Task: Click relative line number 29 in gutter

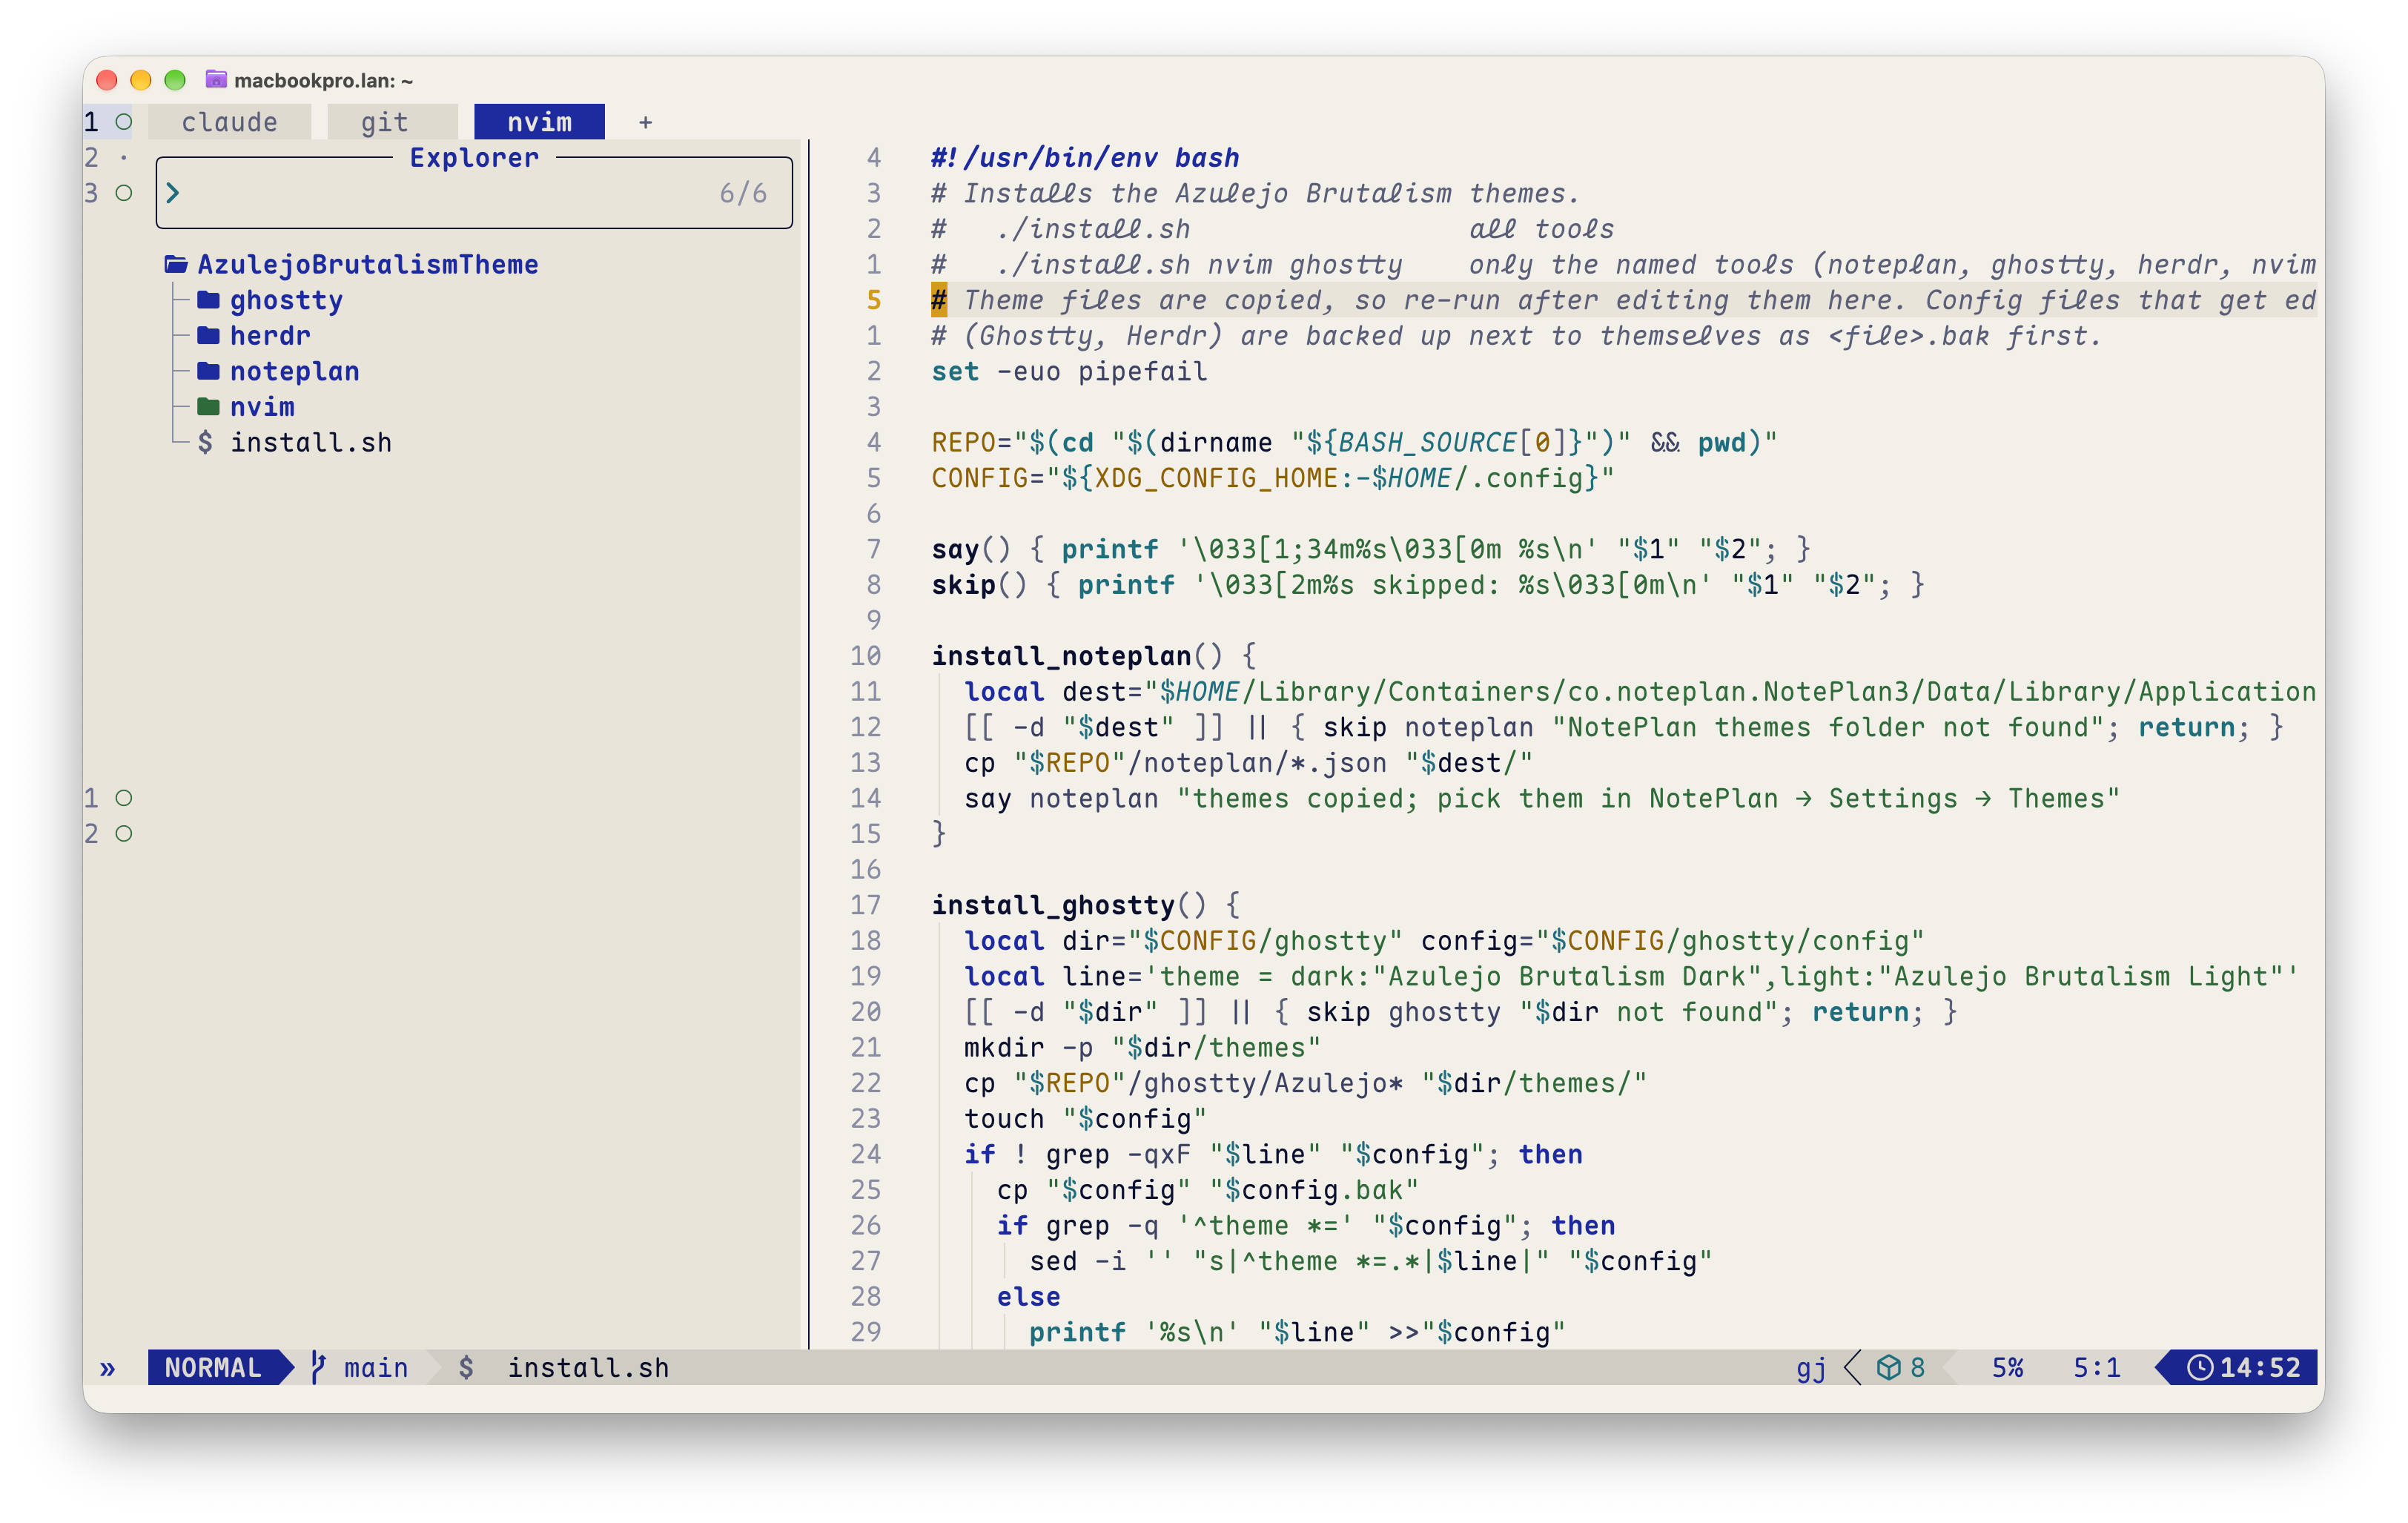Action: (865, 1332)
